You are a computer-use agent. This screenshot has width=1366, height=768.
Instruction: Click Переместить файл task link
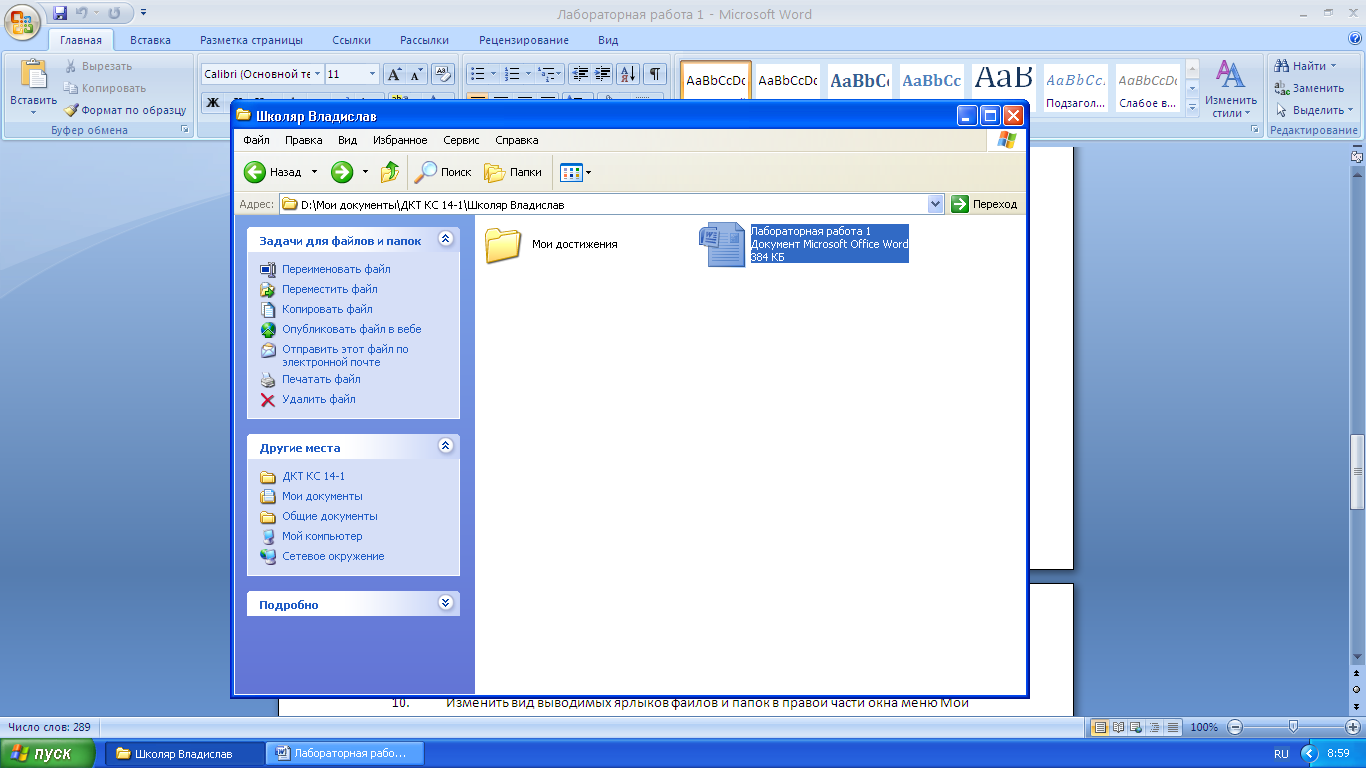pyautogui.click(x=319, y=289)
